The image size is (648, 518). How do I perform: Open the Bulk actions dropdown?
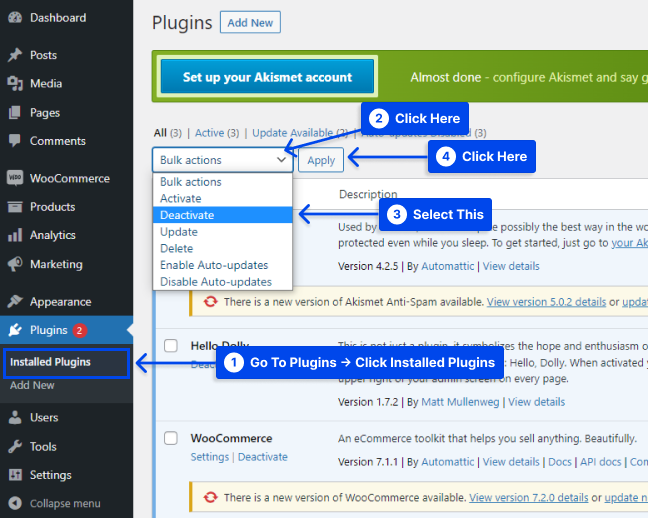click(222, 160)
